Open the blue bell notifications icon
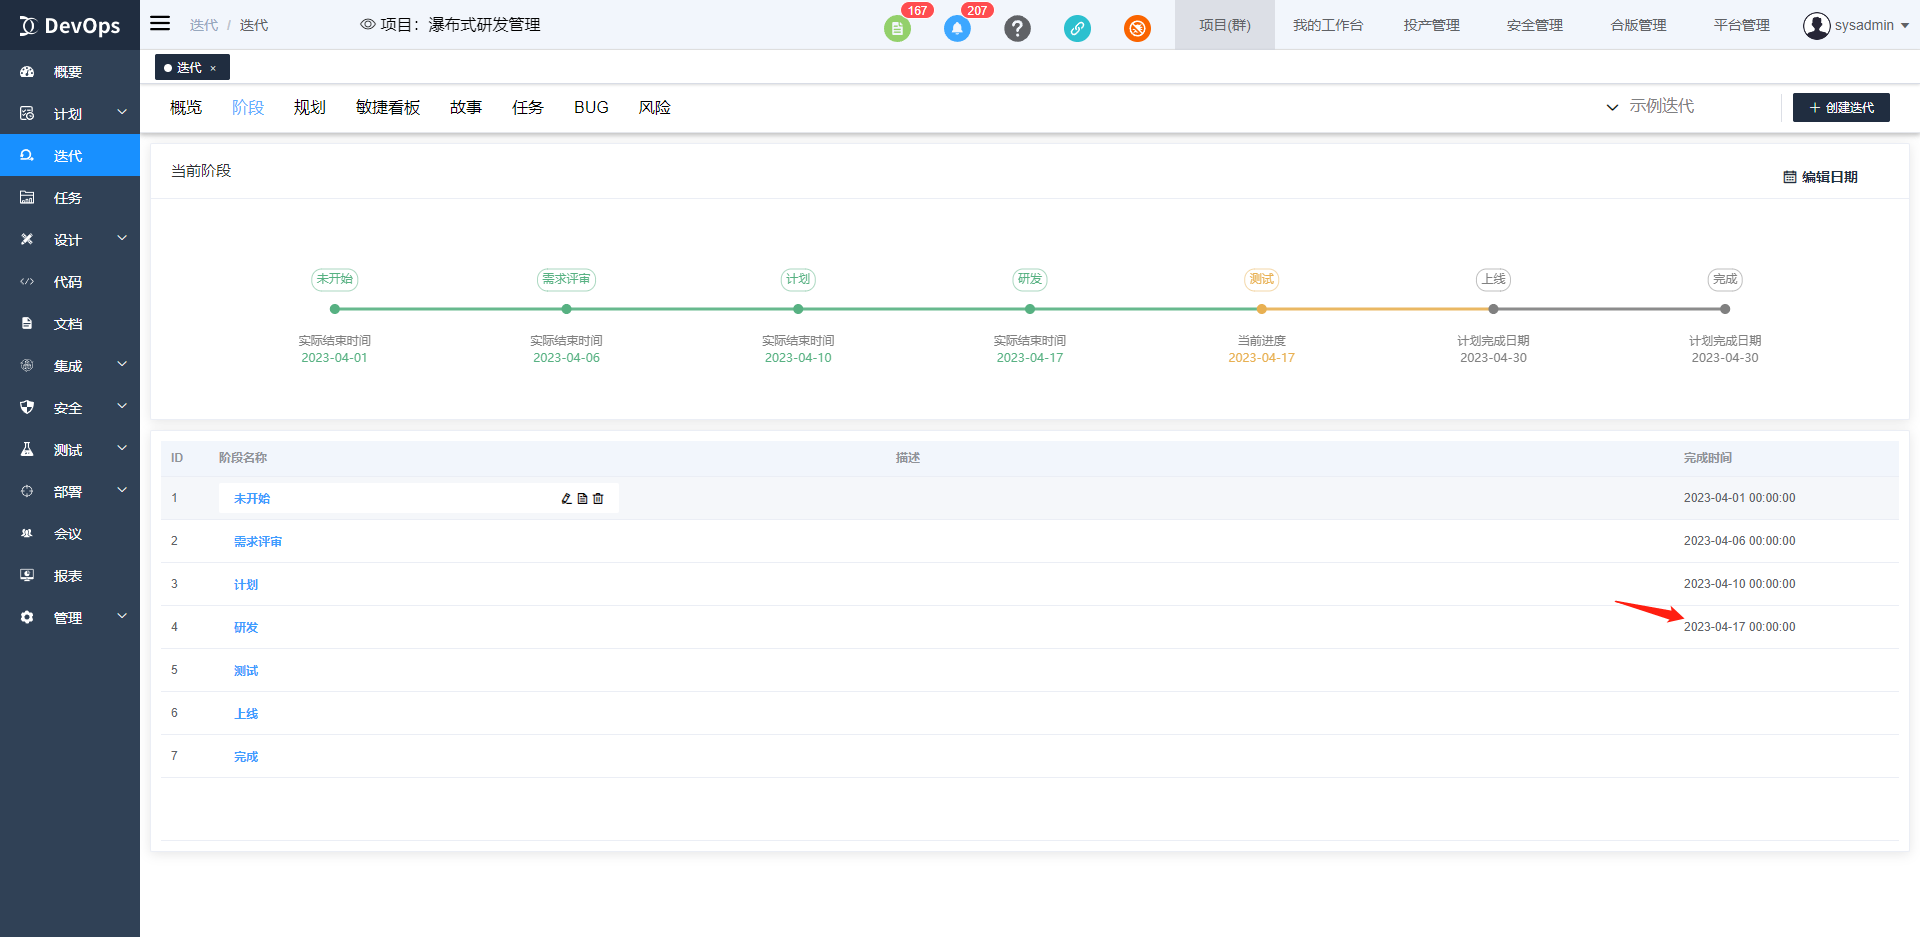This screenshot has width=1920, height=937. pyautogui.click(x=957, y=28)
